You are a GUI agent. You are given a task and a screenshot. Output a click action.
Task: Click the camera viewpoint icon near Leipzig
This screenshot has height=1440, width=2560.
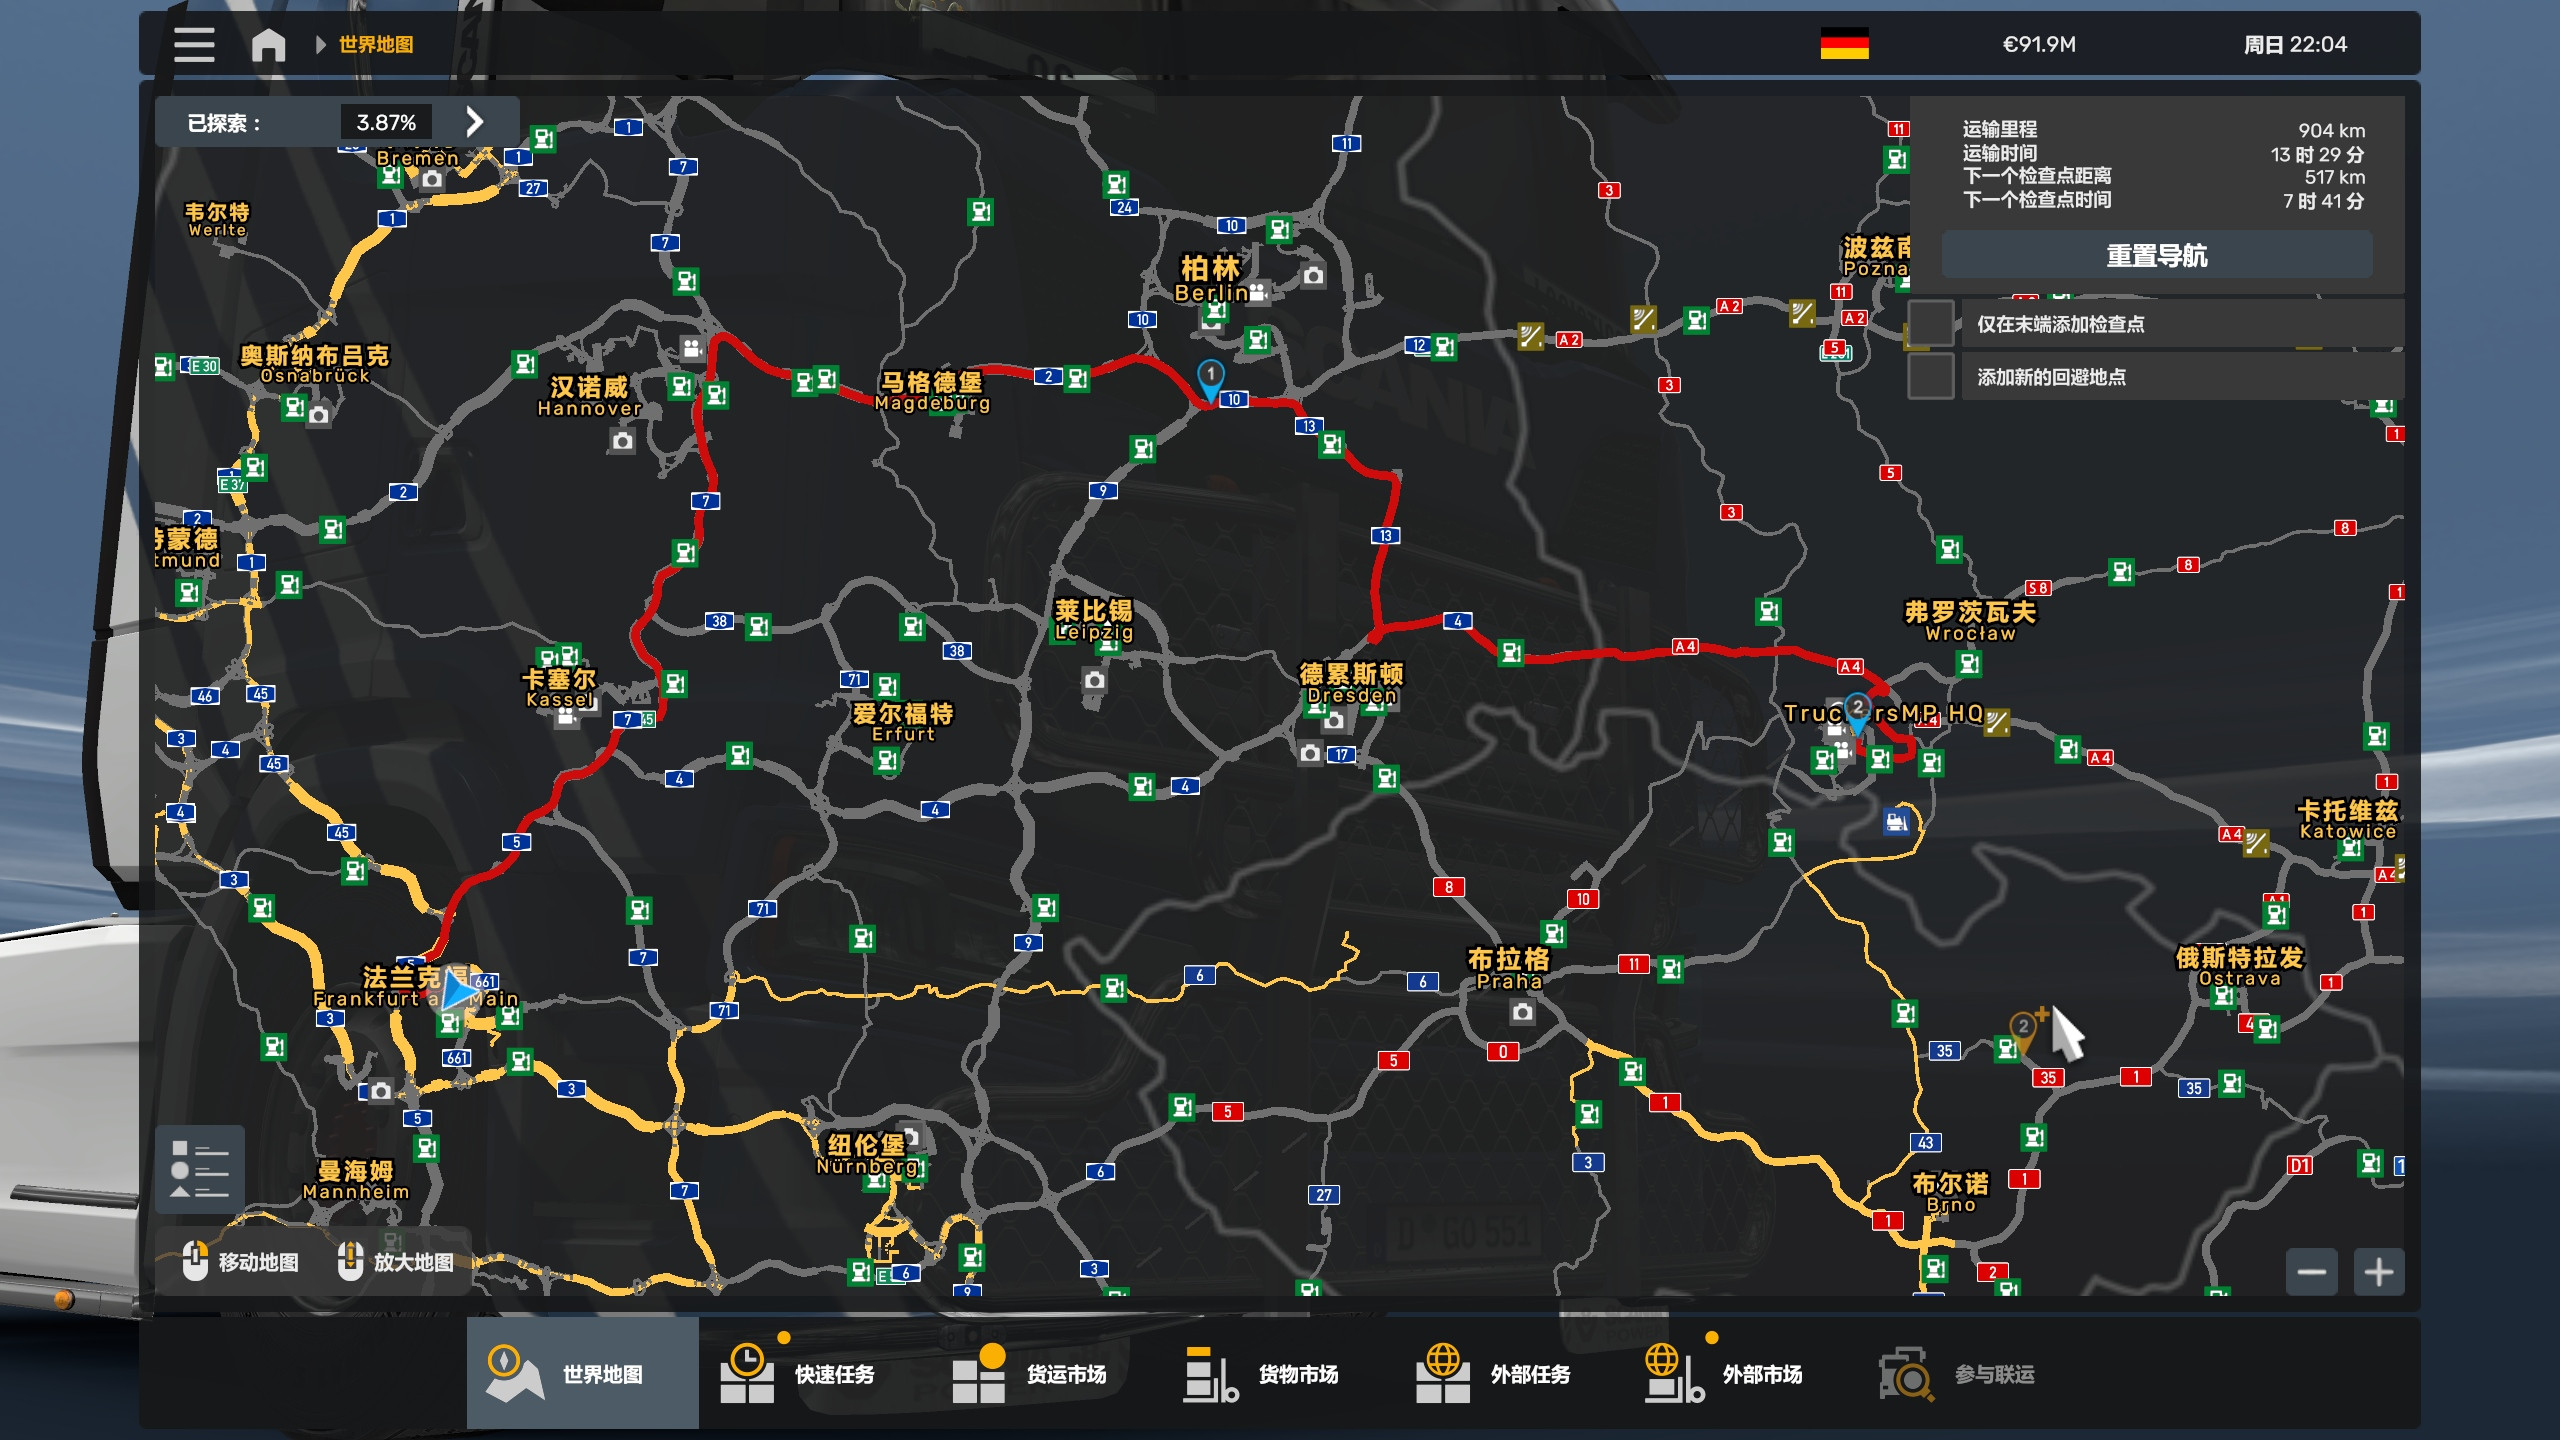coord(1094,681)
